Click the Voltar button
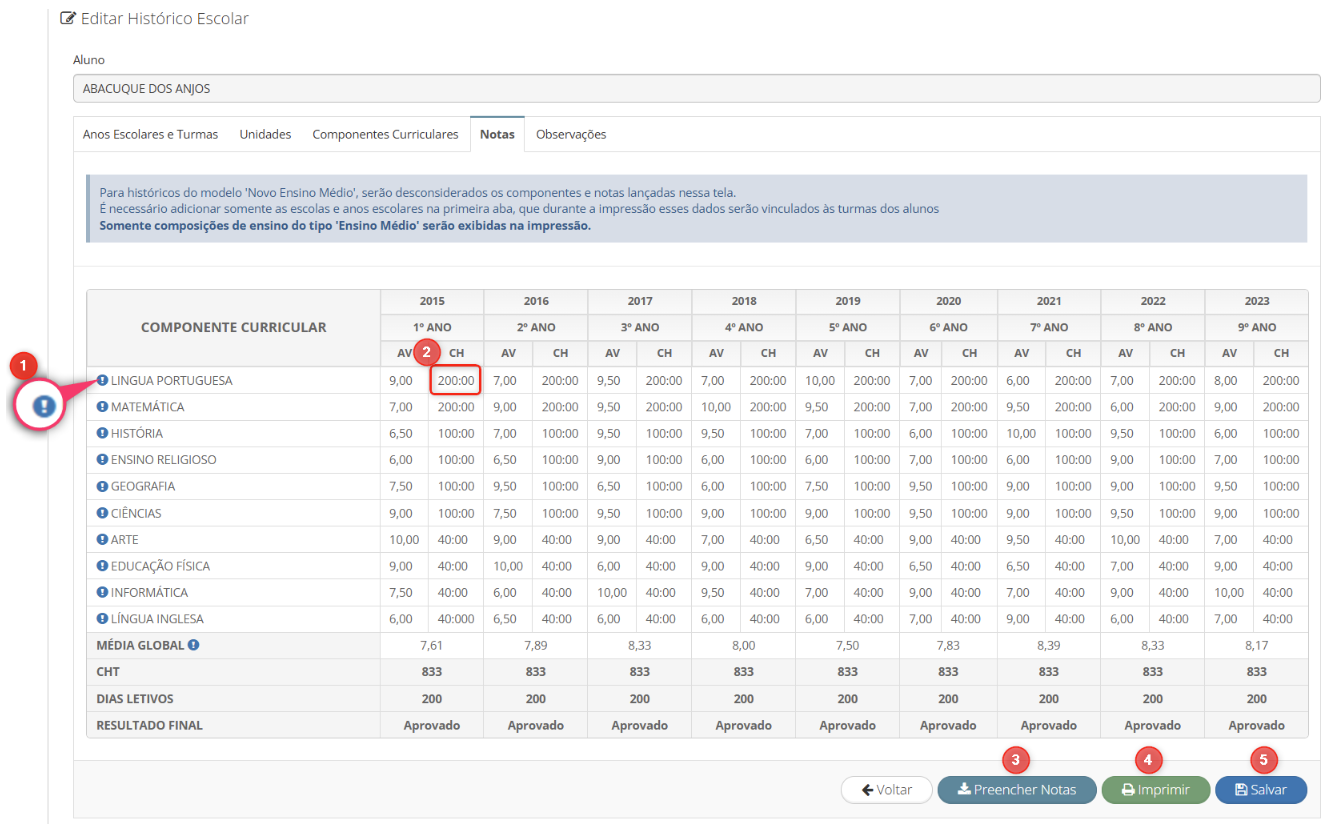 [887, 790]
